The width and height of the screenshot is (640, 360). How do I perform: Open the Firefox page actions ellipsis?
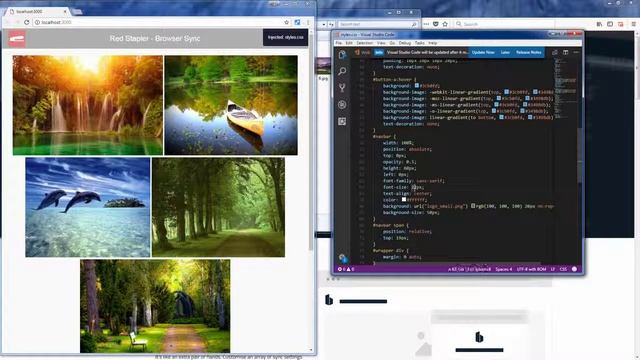point(426,24)
